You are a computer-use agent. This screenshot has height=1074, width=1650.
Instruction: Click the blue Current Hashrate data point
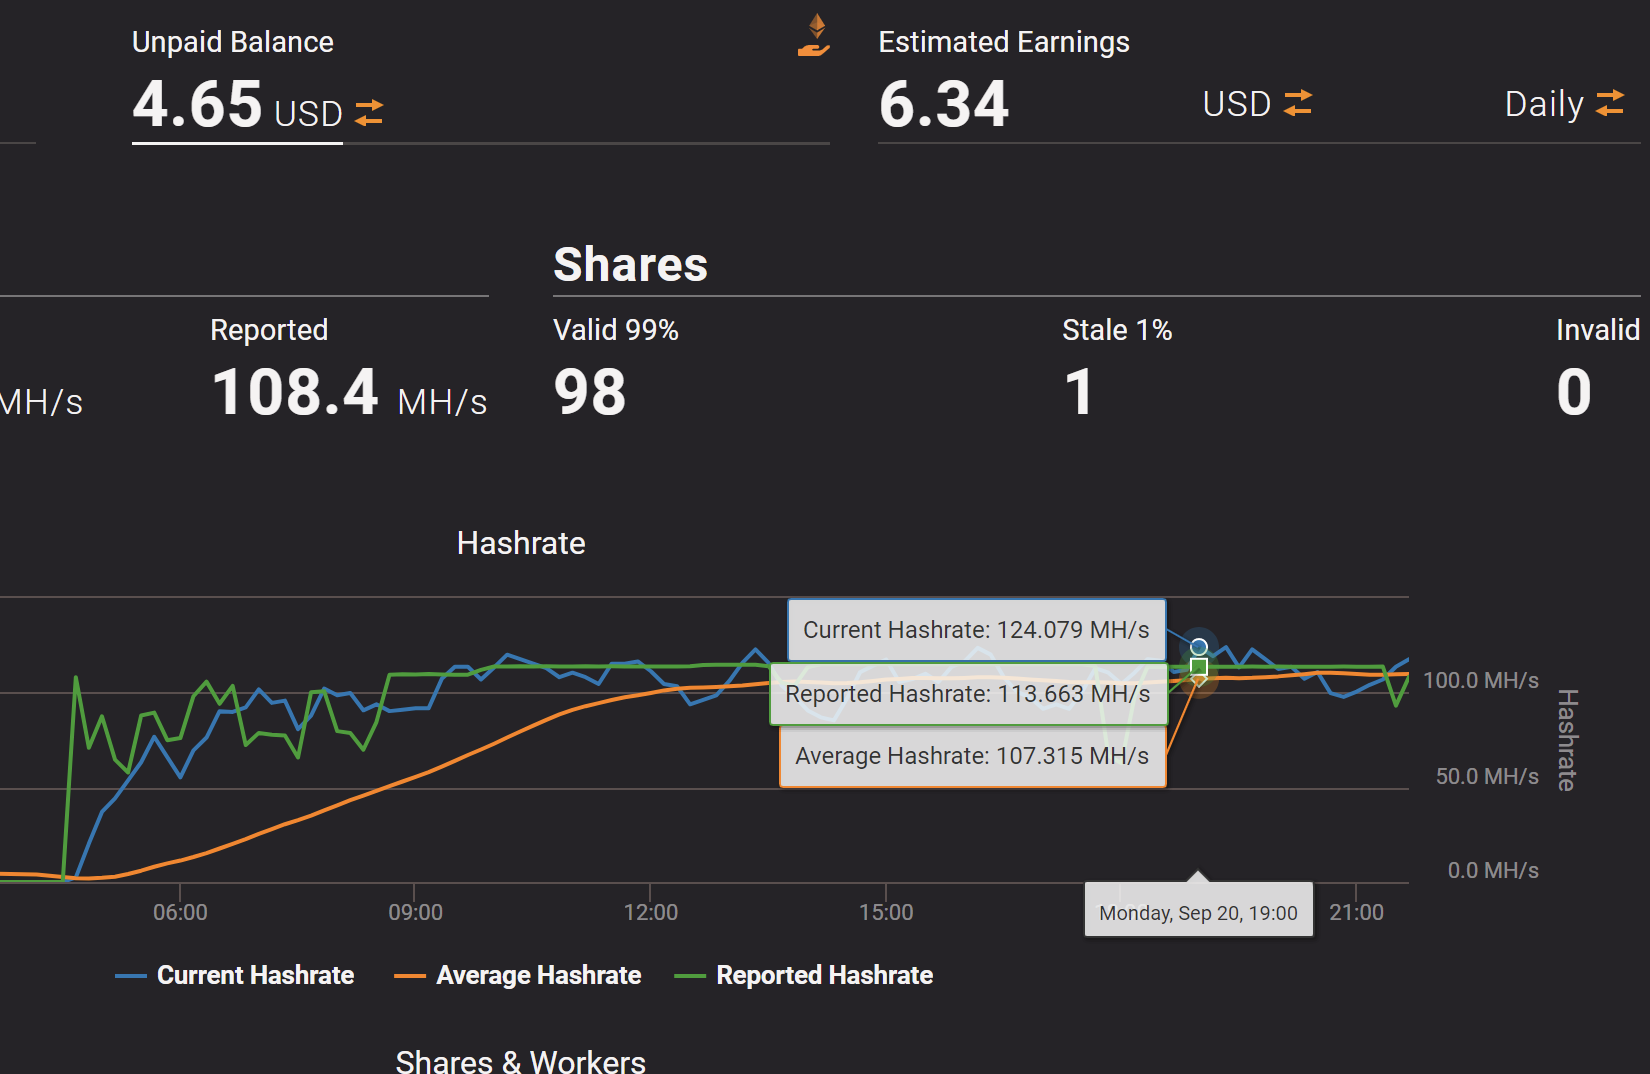tap(1198, 646)
